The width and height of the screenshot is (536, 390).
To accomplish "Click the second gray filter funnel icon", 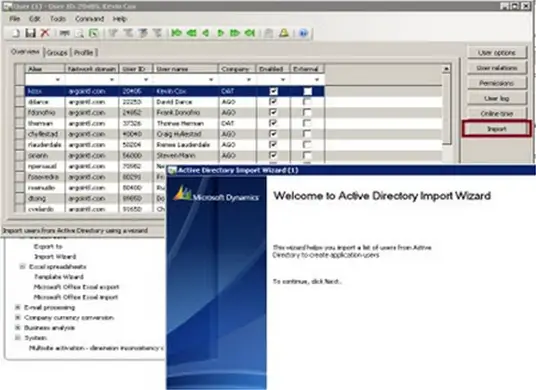I will (x=128, y=33).
